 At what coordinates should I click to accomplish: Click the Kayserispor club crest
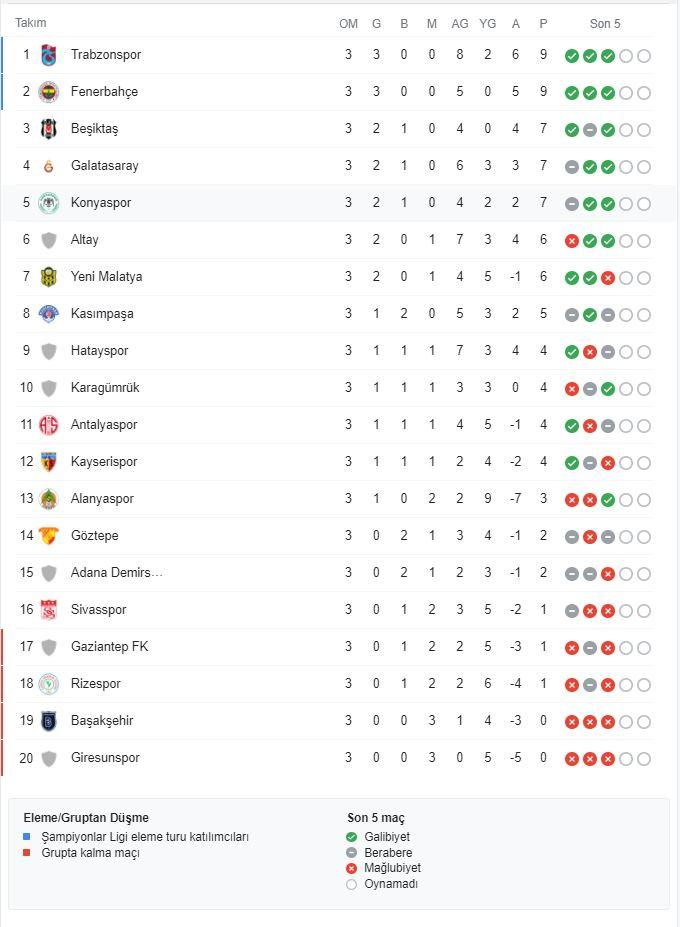[x=48, y=462]
